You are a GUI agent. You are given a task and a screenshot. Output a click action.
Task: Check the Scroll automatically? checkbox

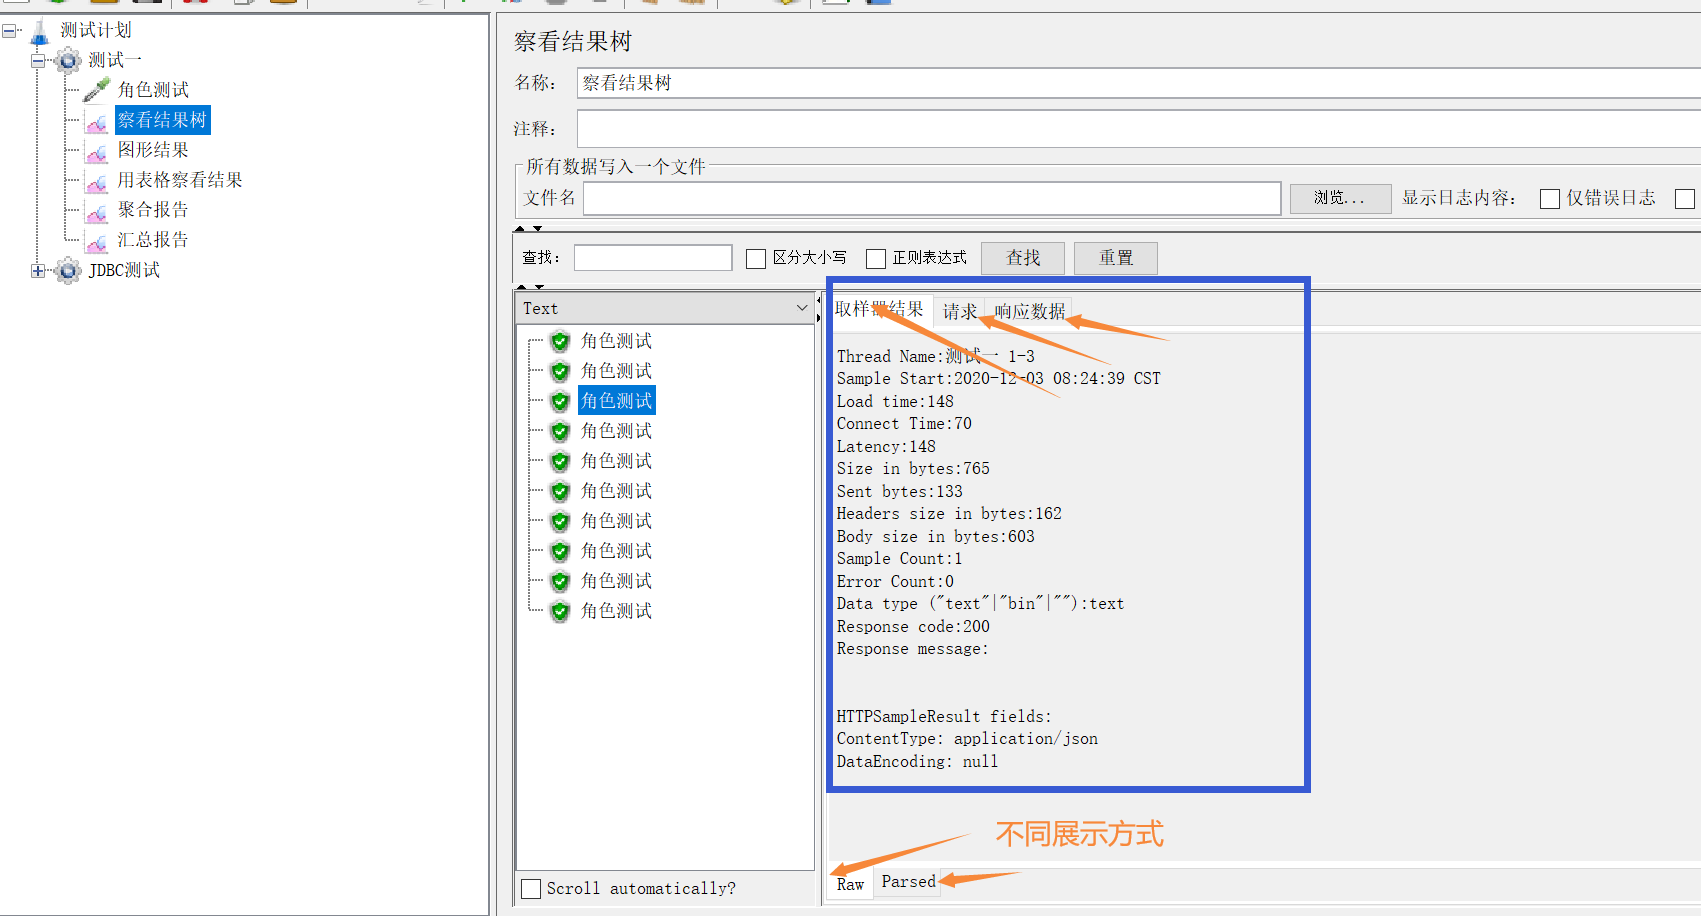[531, 888]
